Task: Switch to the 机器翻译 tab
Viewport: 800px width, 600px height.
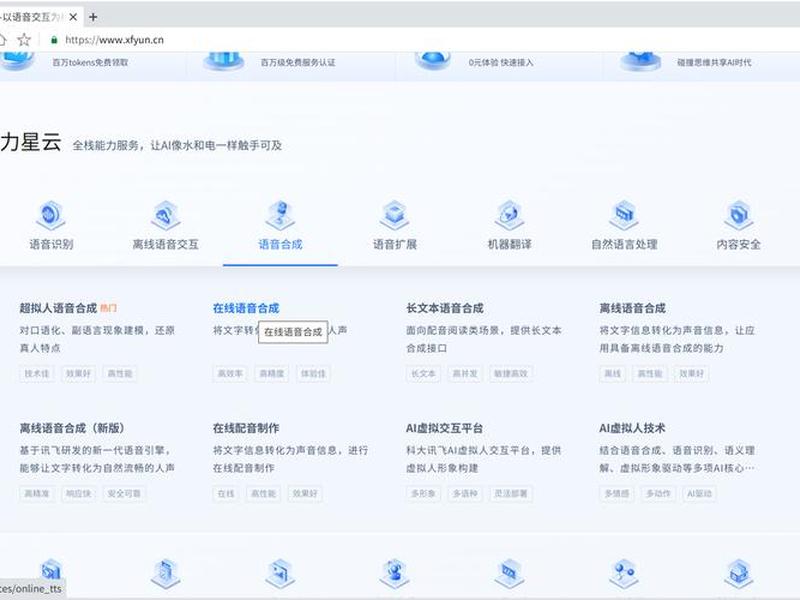Action: [509, 244]
